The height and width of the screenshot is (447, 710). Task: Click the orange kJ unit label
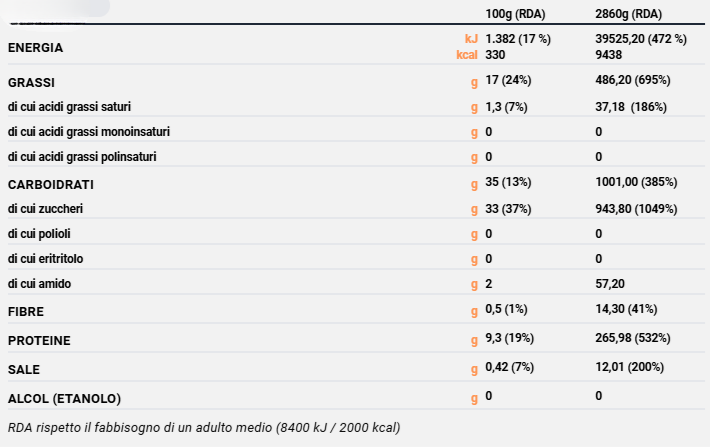(471, 38)
